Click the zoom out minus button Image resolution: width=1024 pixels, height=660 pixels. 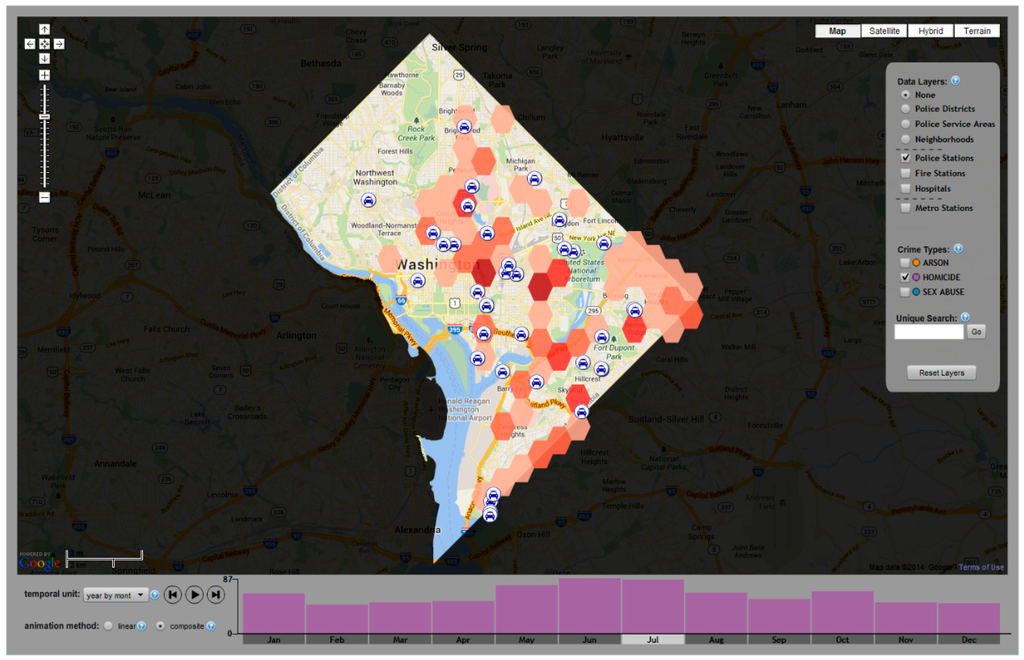click(x=44, y=197)
